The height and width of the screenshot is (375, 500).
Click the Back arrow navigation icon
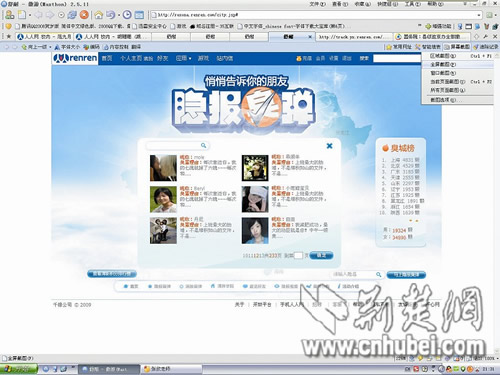(38, 15)
